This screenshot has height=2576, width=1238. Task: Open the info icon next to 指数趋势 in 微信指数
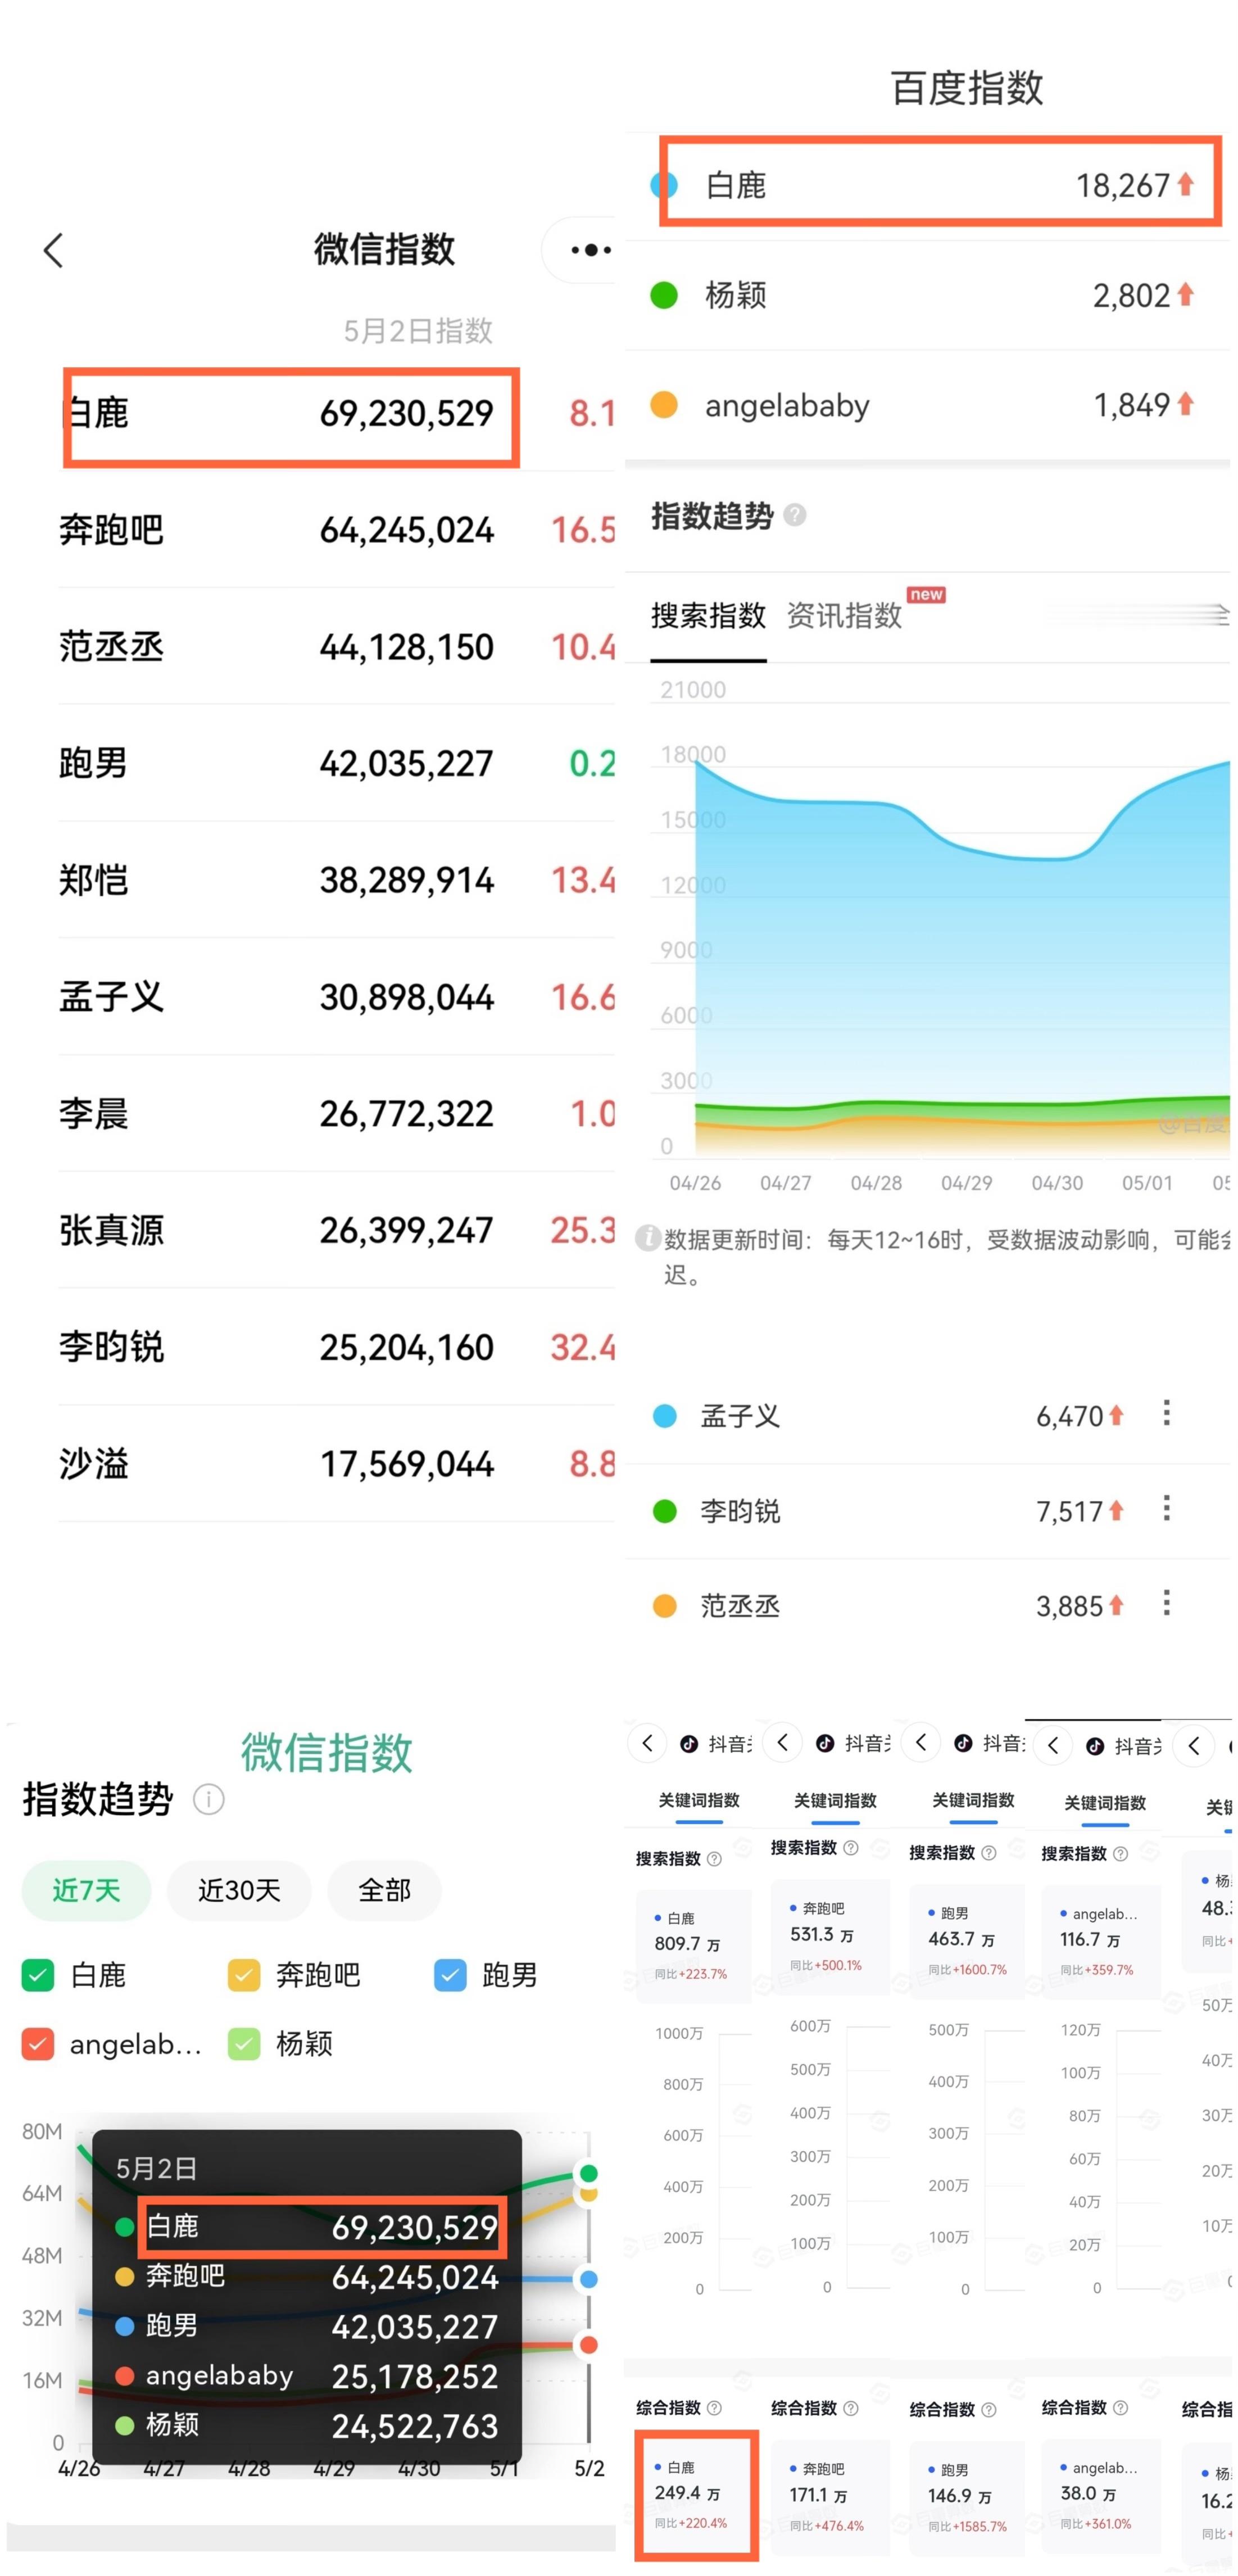click(208, 1799)
